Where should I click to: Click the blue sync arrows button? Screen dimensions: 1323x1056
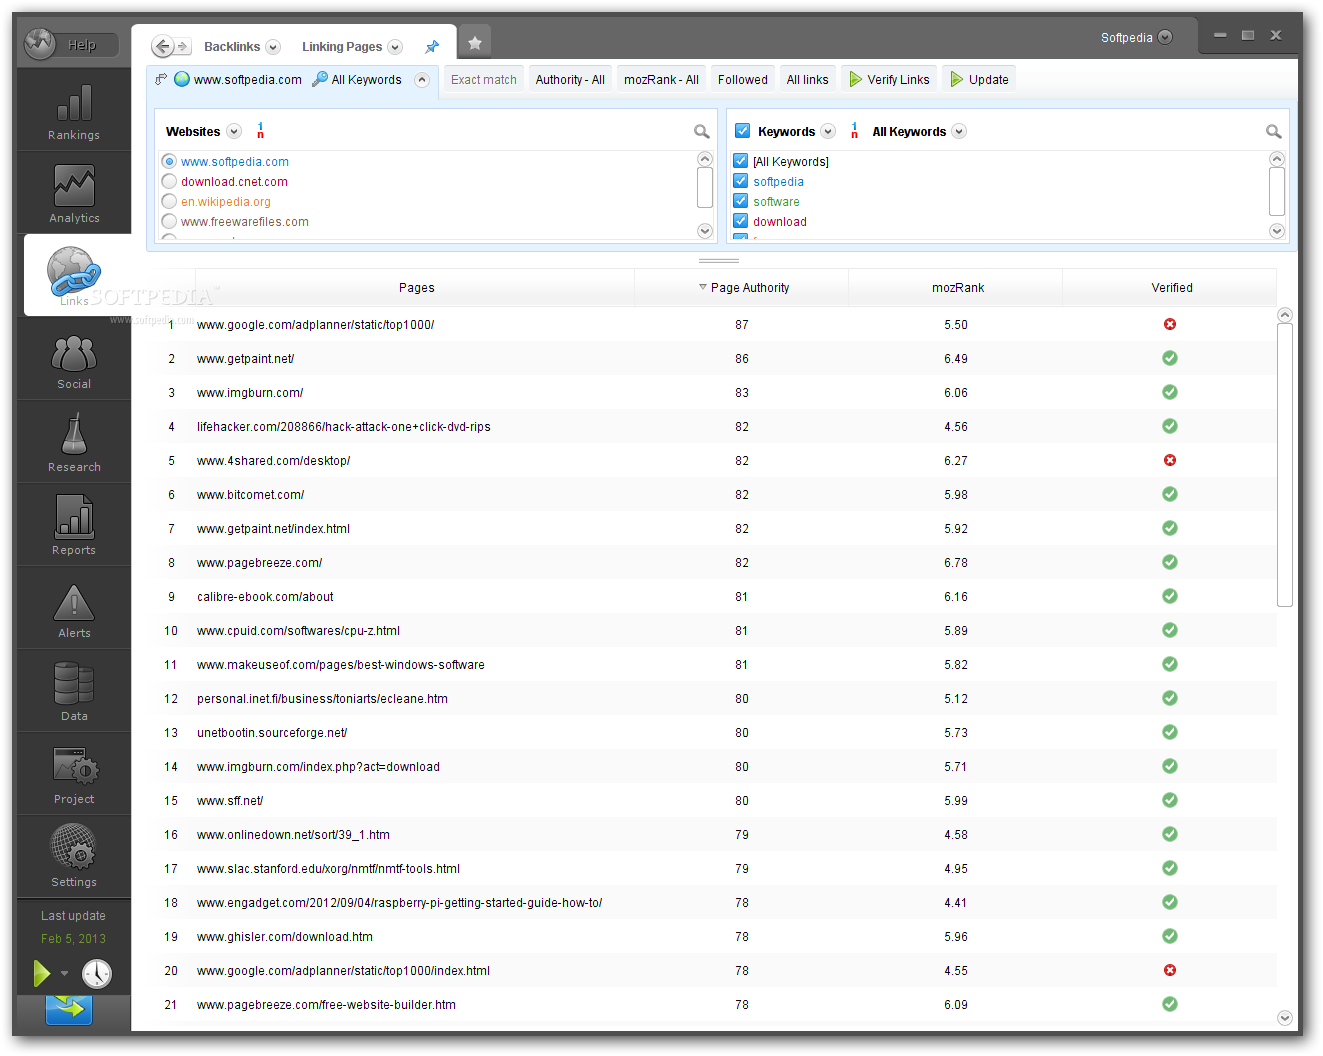(x=69, y=1008)
